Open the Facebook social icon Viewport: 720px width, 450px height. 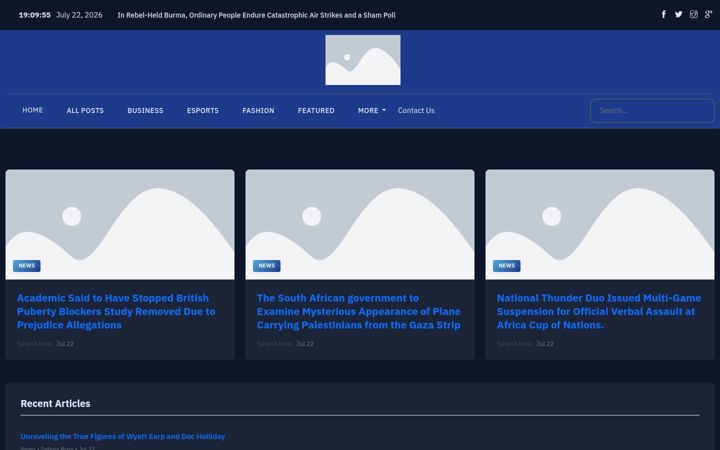[664, 15]
